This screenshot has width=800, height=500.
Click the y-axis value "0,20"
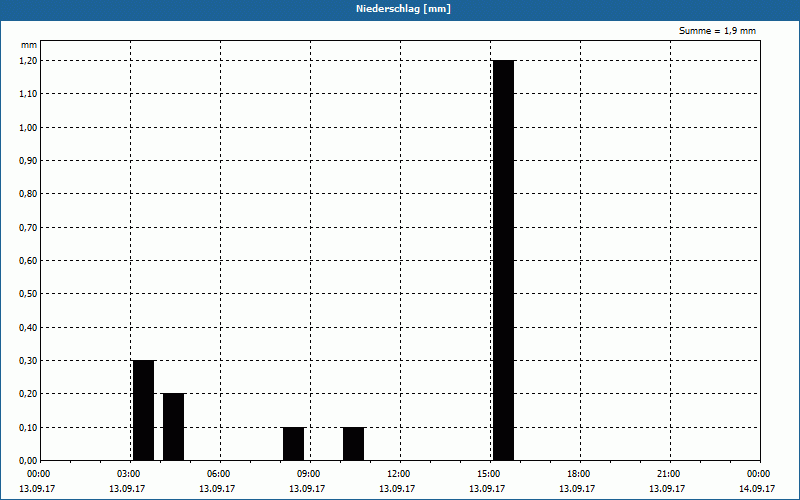[28, 394]
